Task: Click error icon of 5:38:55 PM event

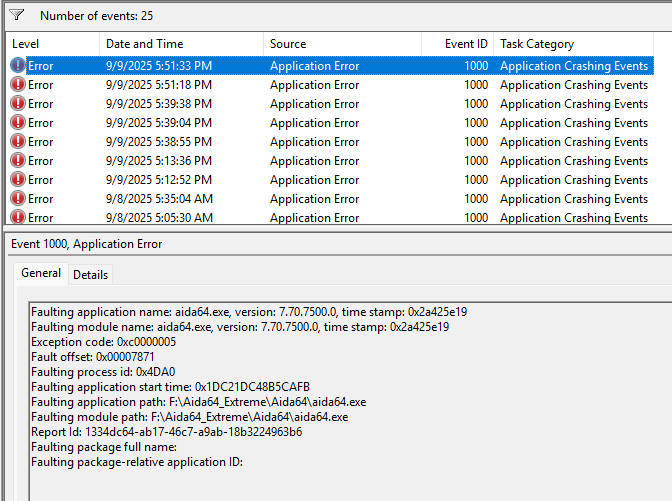Action: tap(18, 141)
